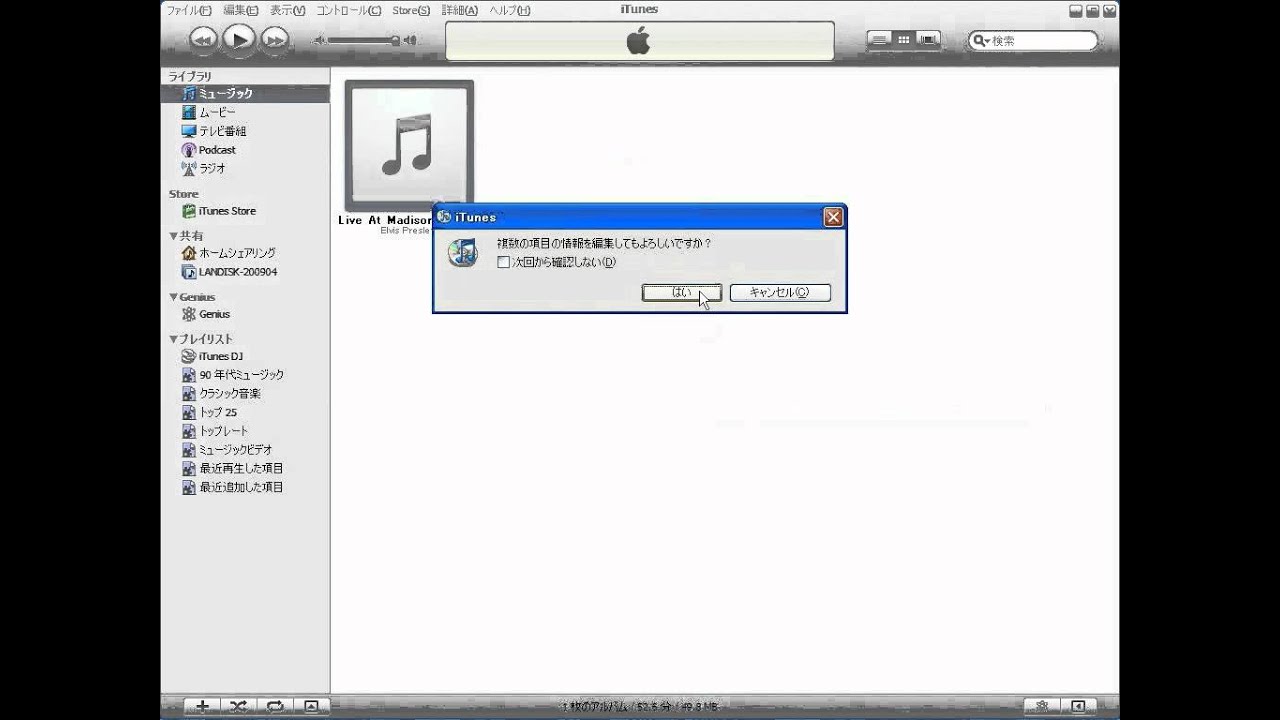This screenshot has height=720, width=1280.
Task: Collapse the 共有 section
Action: tap(173, 236)
